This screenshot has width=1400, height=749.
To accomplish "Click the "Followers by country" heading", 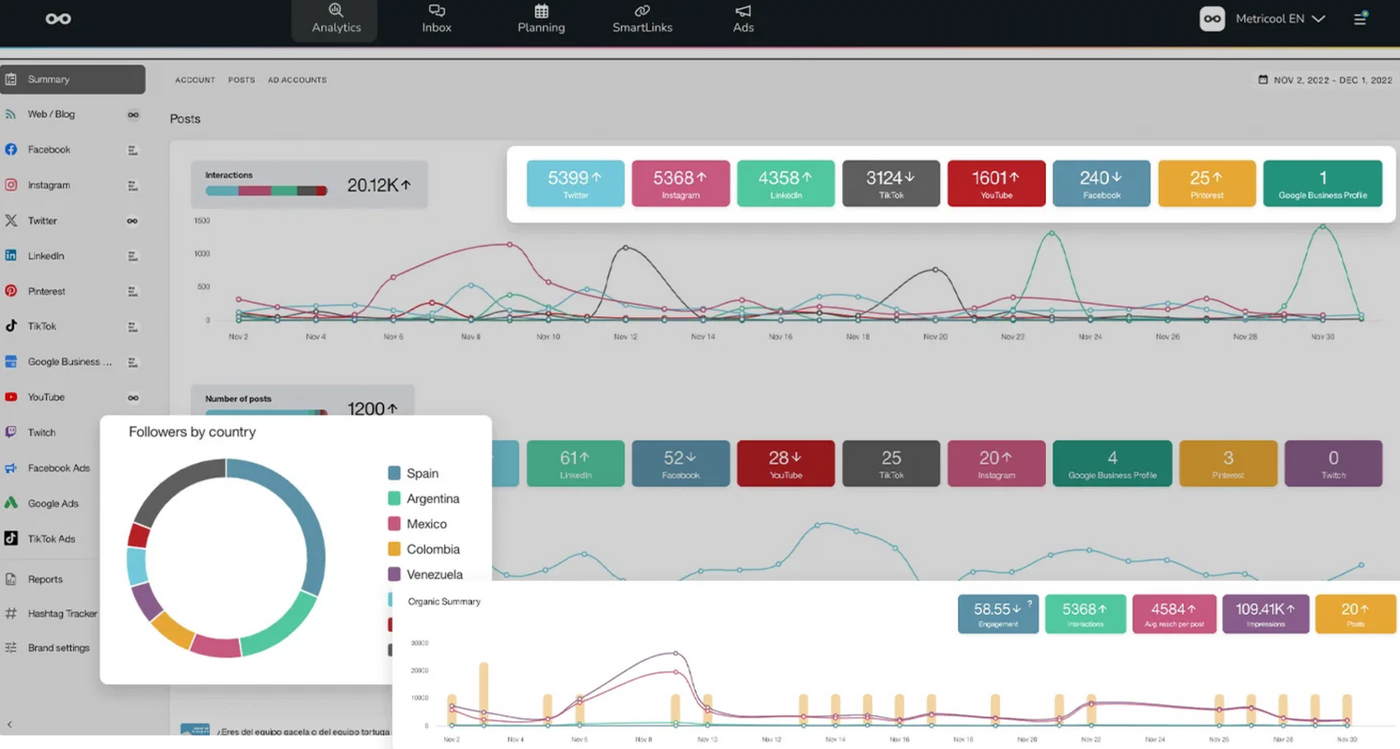I will [x=192, y=432].
